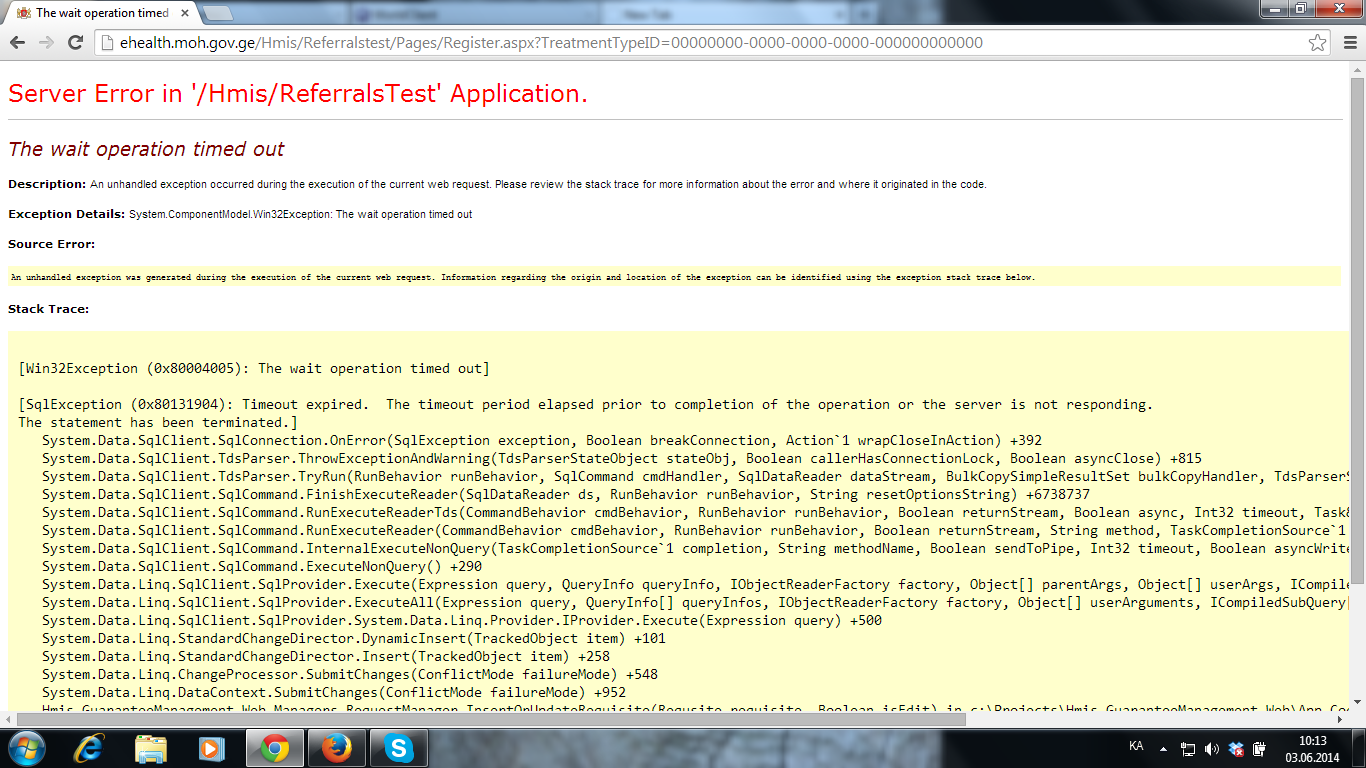The height and width of the screenshot is (768, 1366).
Task: Open the volume speaker tray icon
Action: [1212, 748]
